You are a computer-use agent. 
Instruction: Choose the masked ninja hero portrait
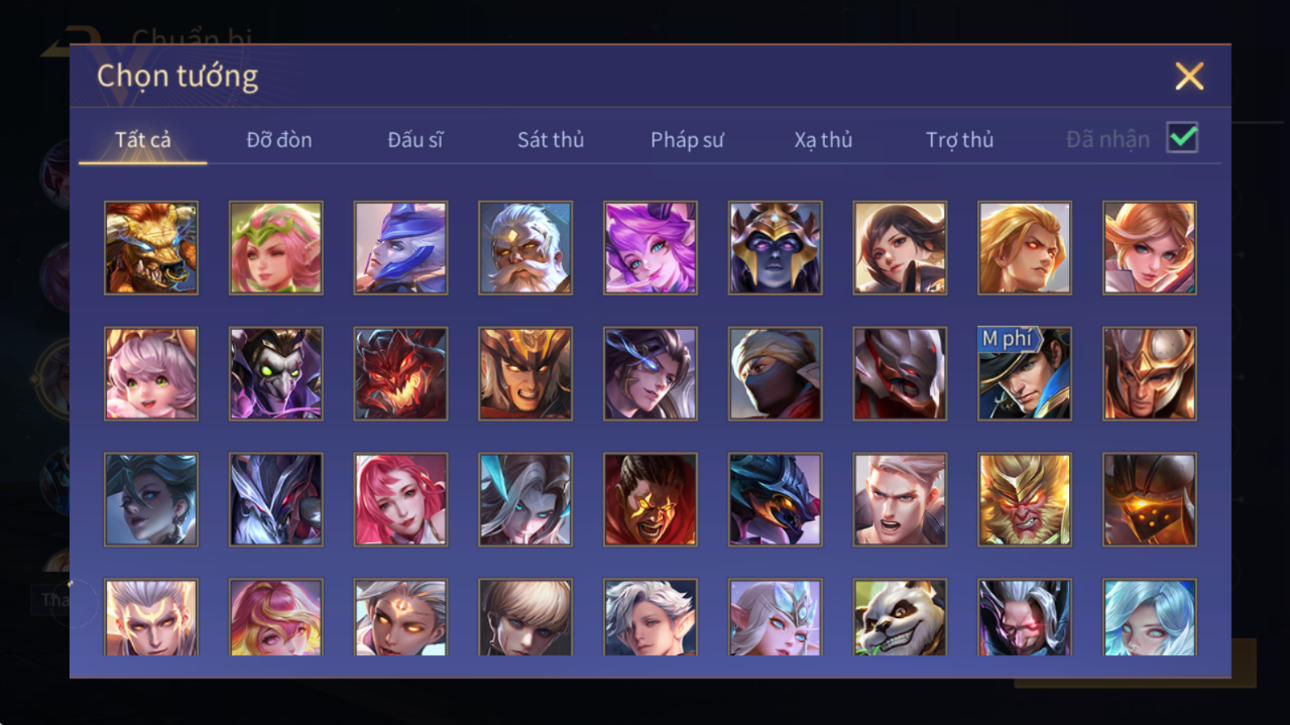[775, 374]
